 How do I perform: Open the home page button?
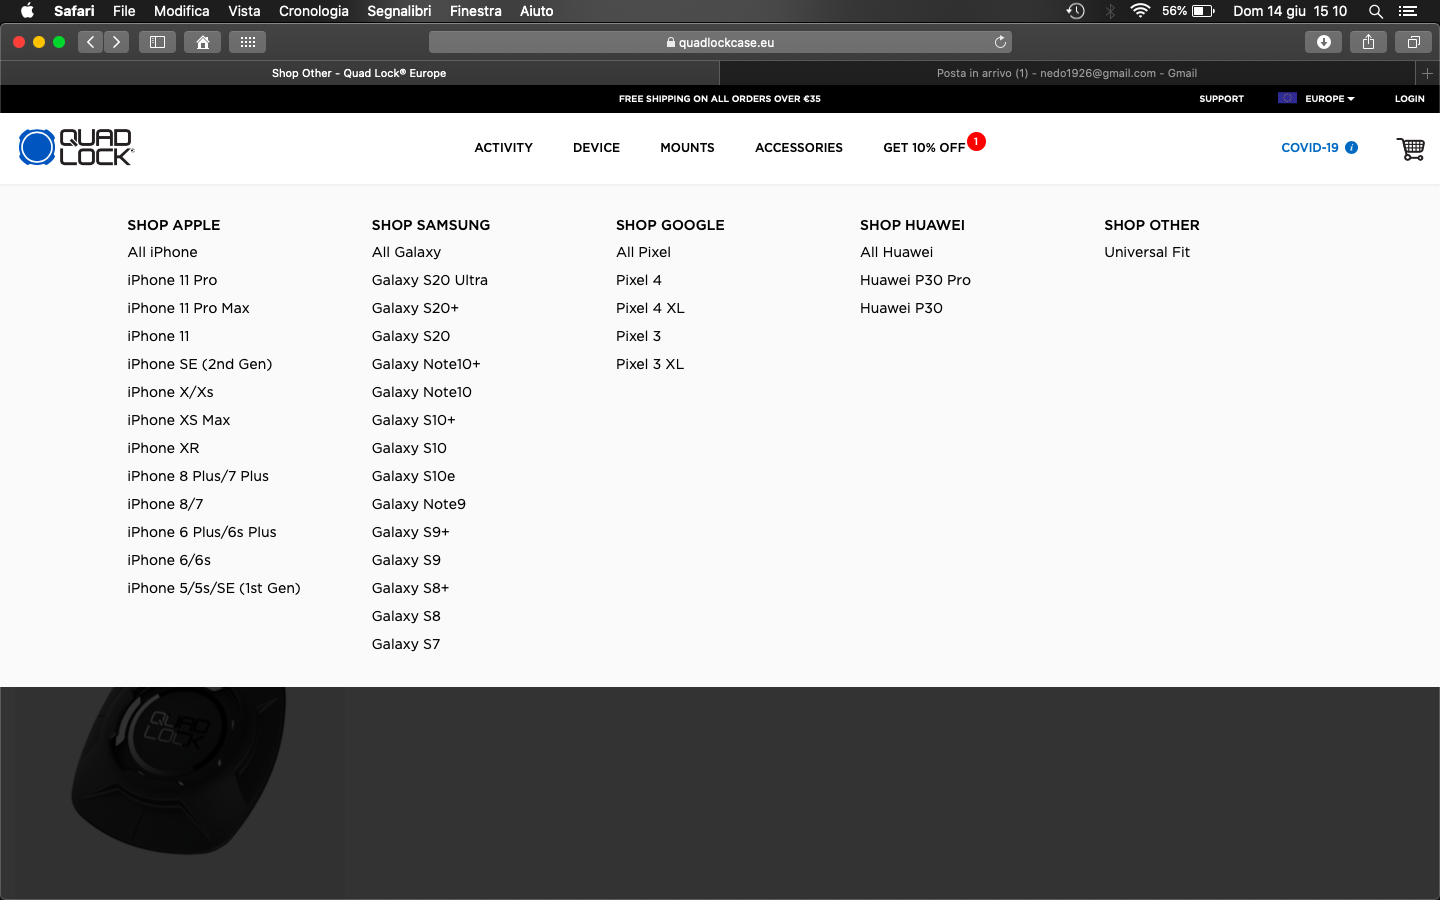coord(203,42)
